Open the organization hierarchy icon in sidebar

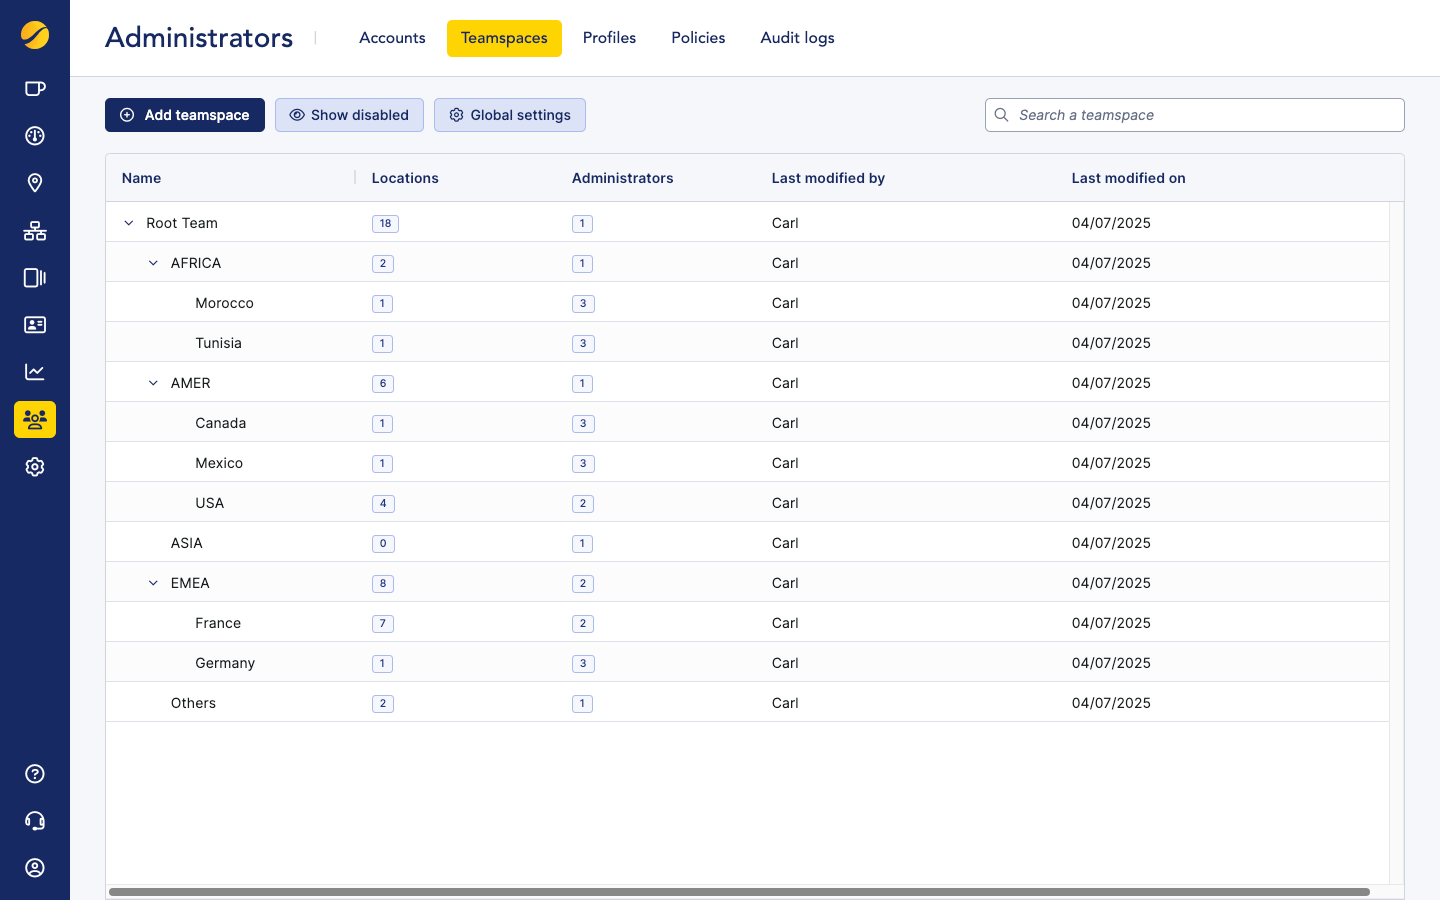point(35,231)
